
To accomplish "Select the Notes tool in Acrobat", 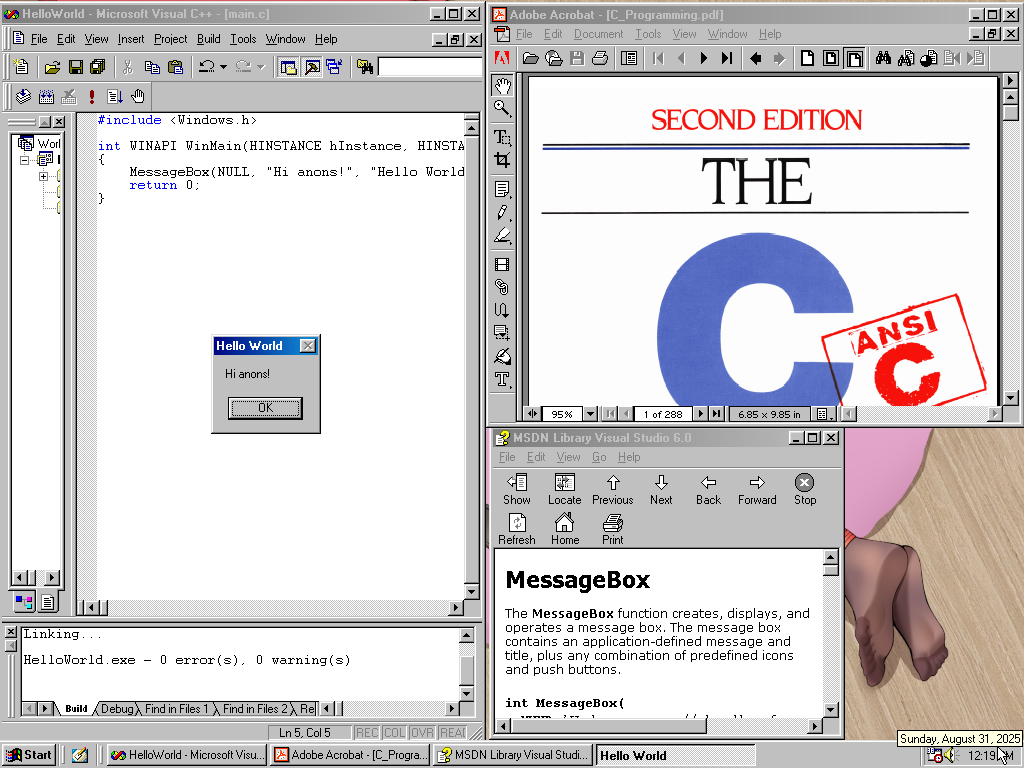I will click(x=502, y=190).
